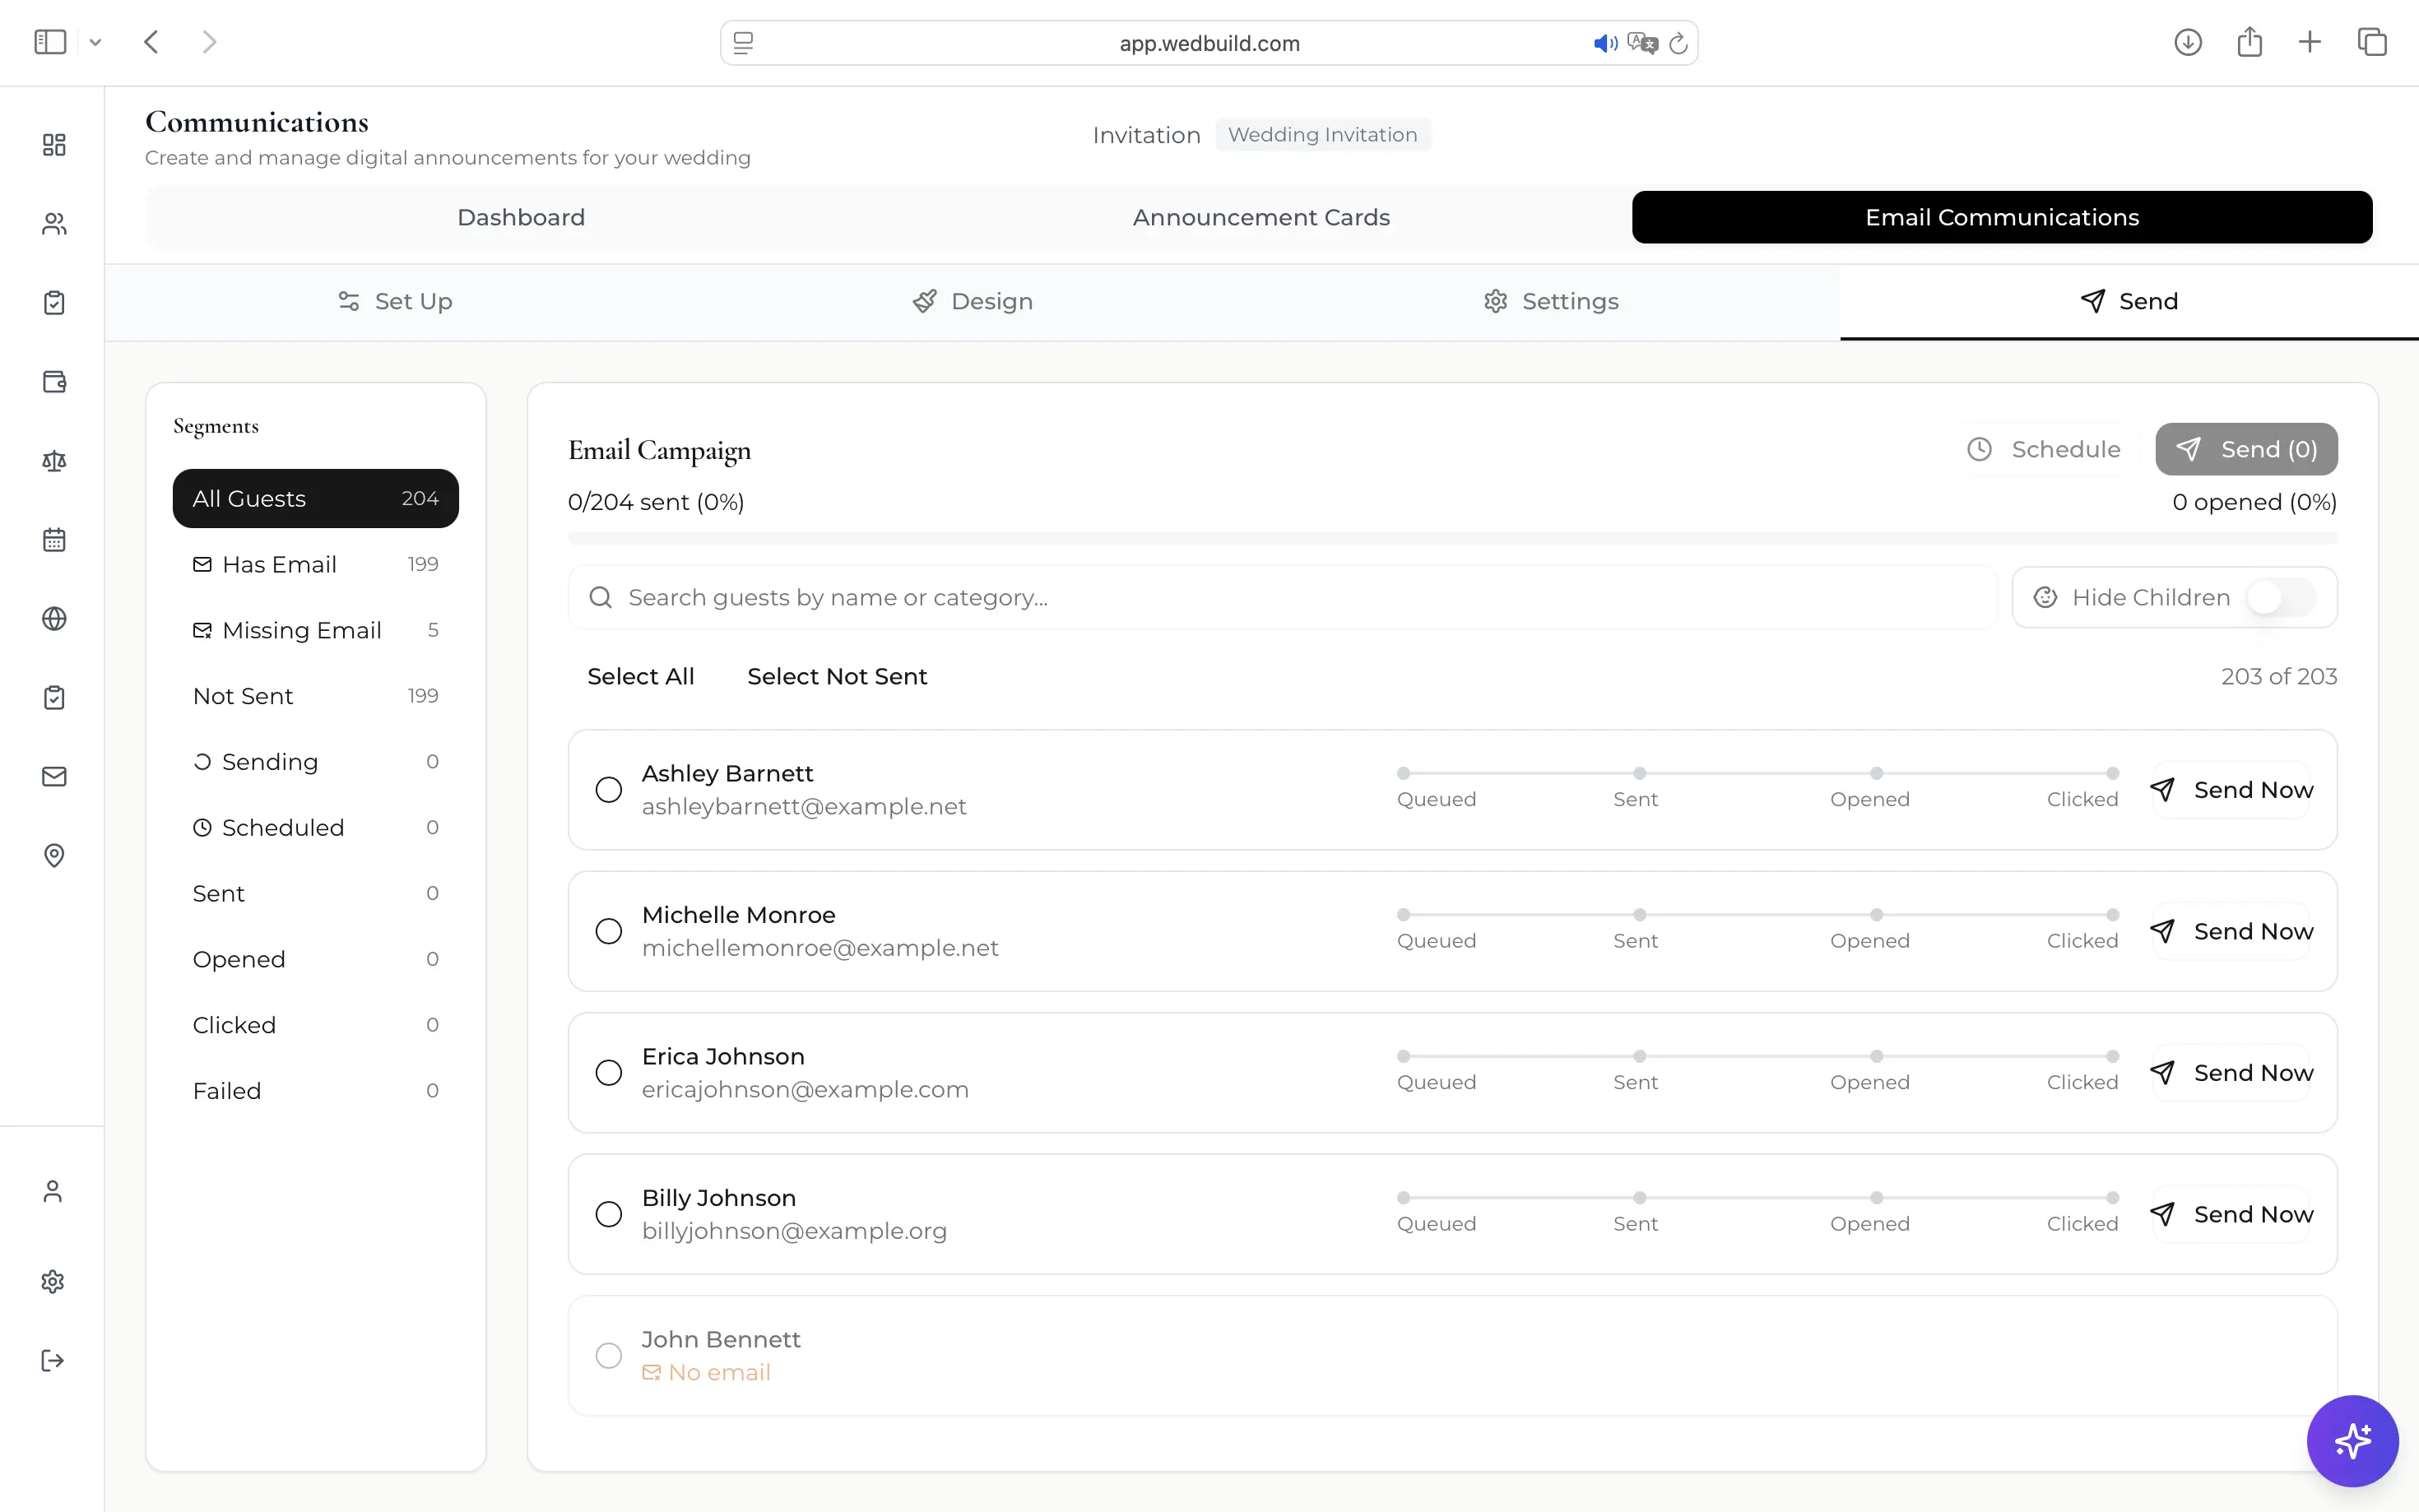Select Erica Johnson's radio checkbox
Image resolution: width=2419 pixels, height=1512 pixels.
tap(608, 1073)
